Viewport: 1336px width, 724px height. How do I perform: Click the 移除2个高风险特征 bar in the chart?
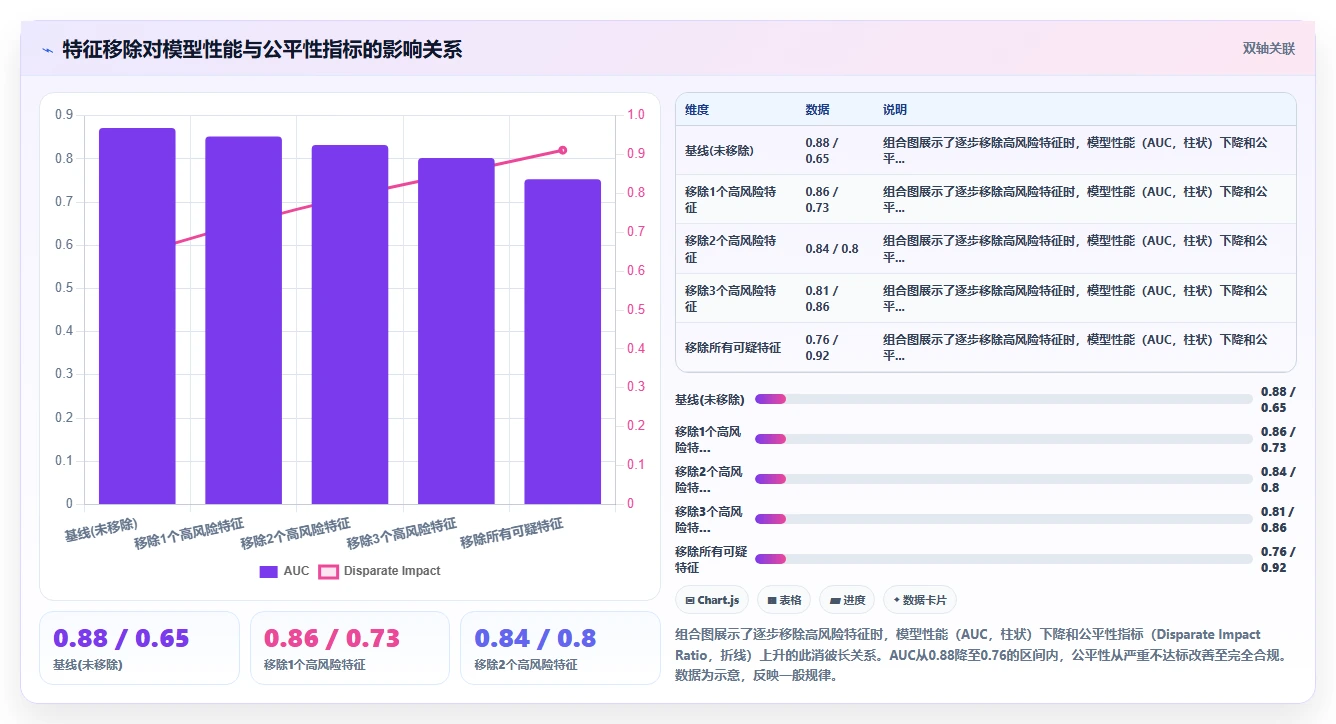tap(350, 325)
